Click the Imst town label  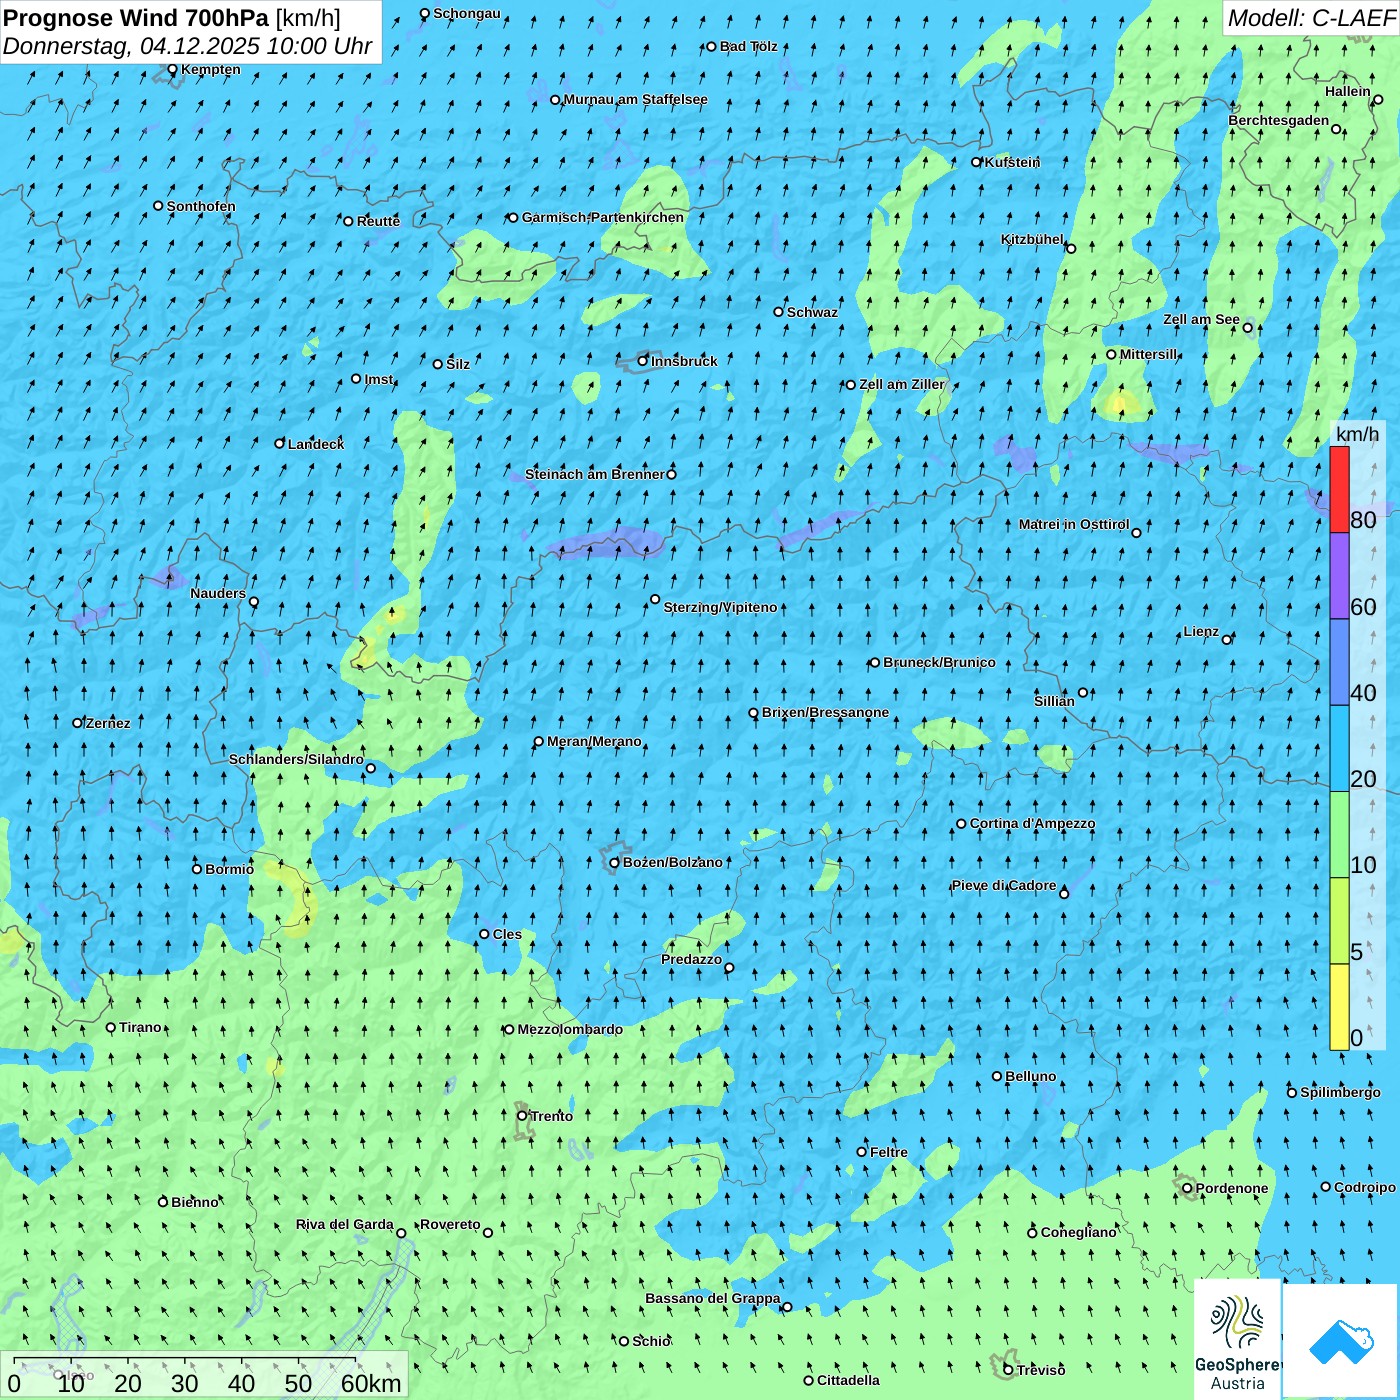pos(378,379)
